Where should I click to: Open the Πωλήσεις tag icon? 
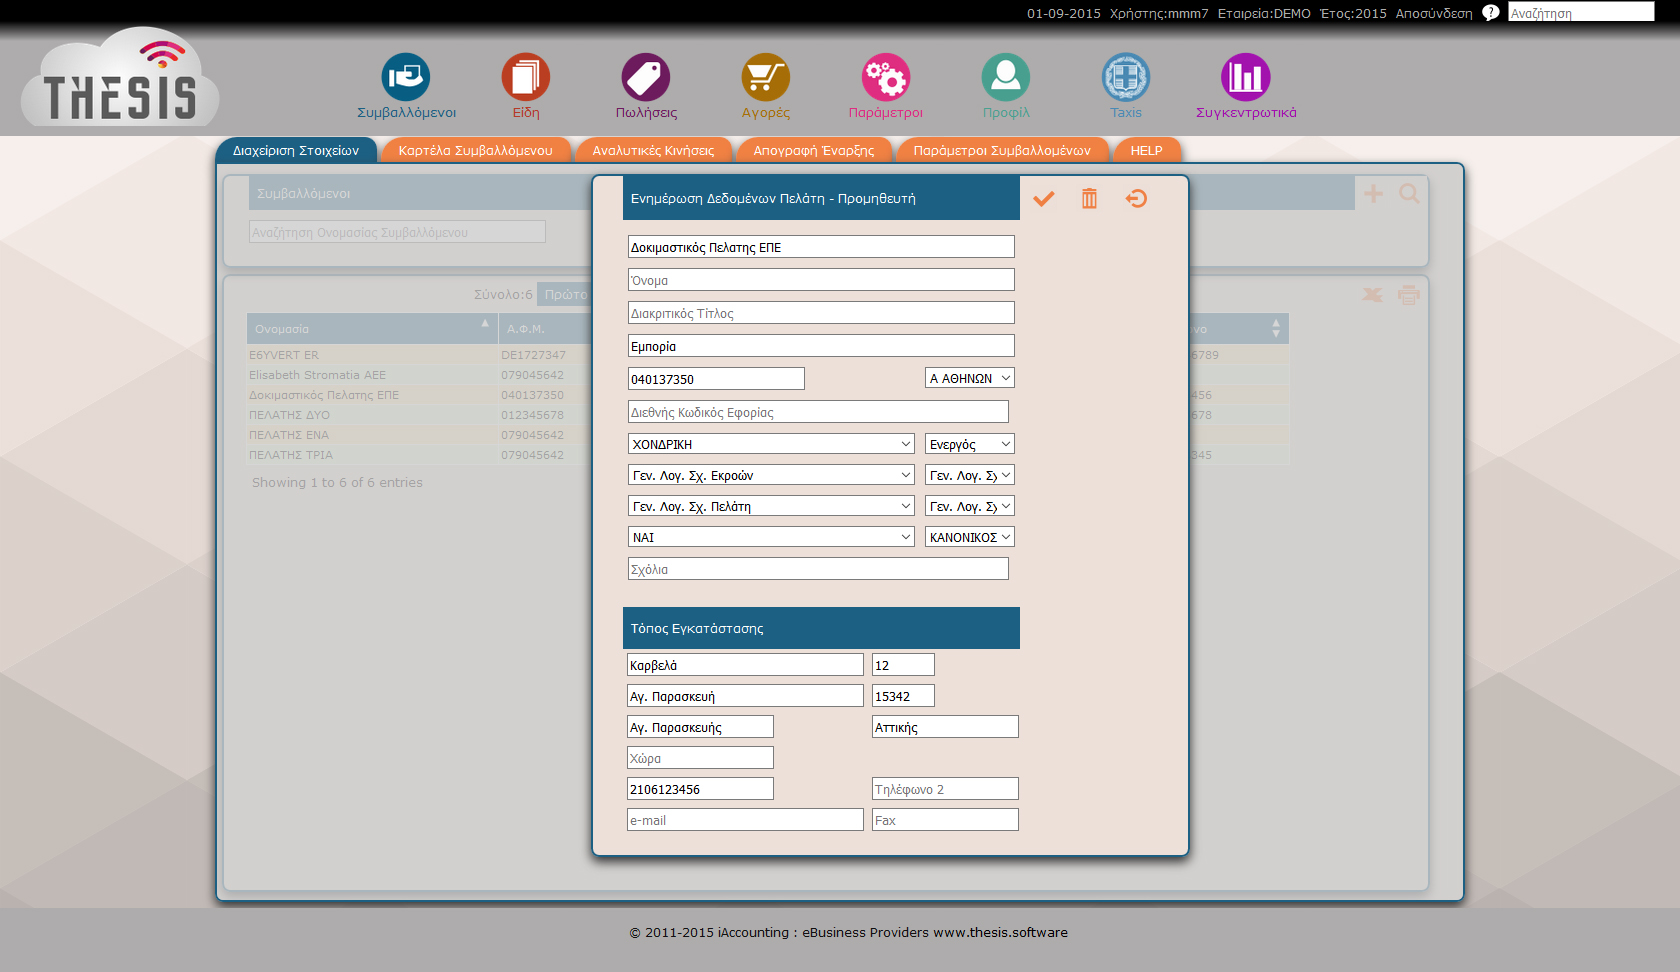point(646,77)
